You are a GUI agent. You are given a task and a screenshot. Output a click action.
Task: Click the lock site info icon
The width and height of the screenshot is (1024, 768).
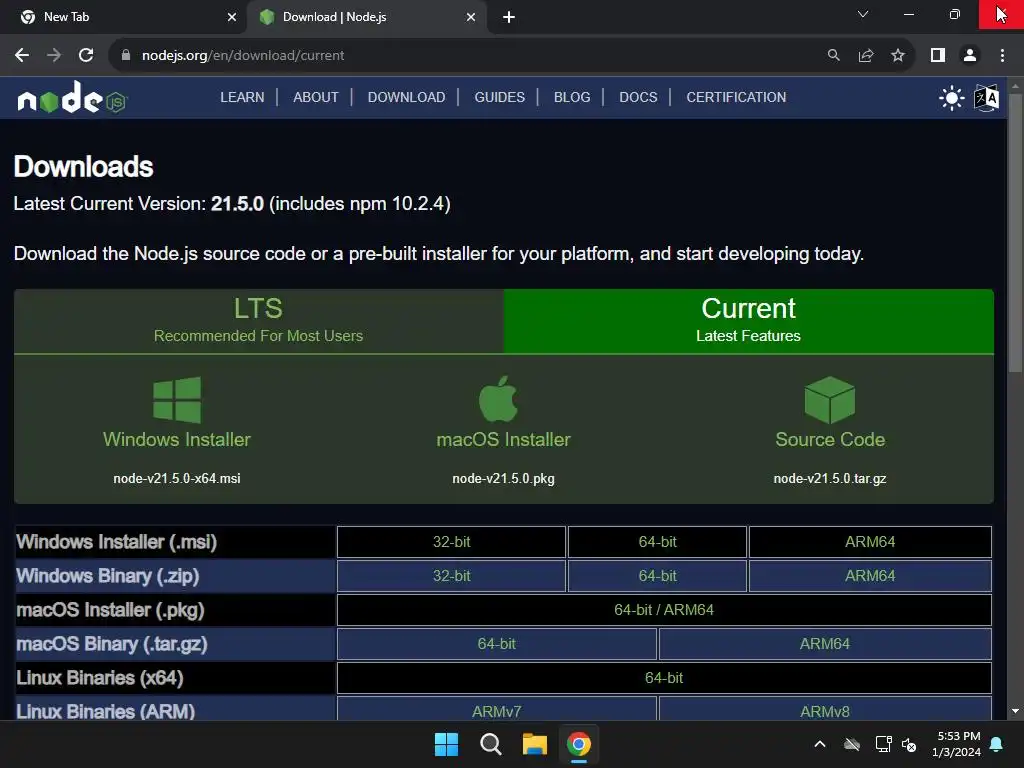click(126, 56)
